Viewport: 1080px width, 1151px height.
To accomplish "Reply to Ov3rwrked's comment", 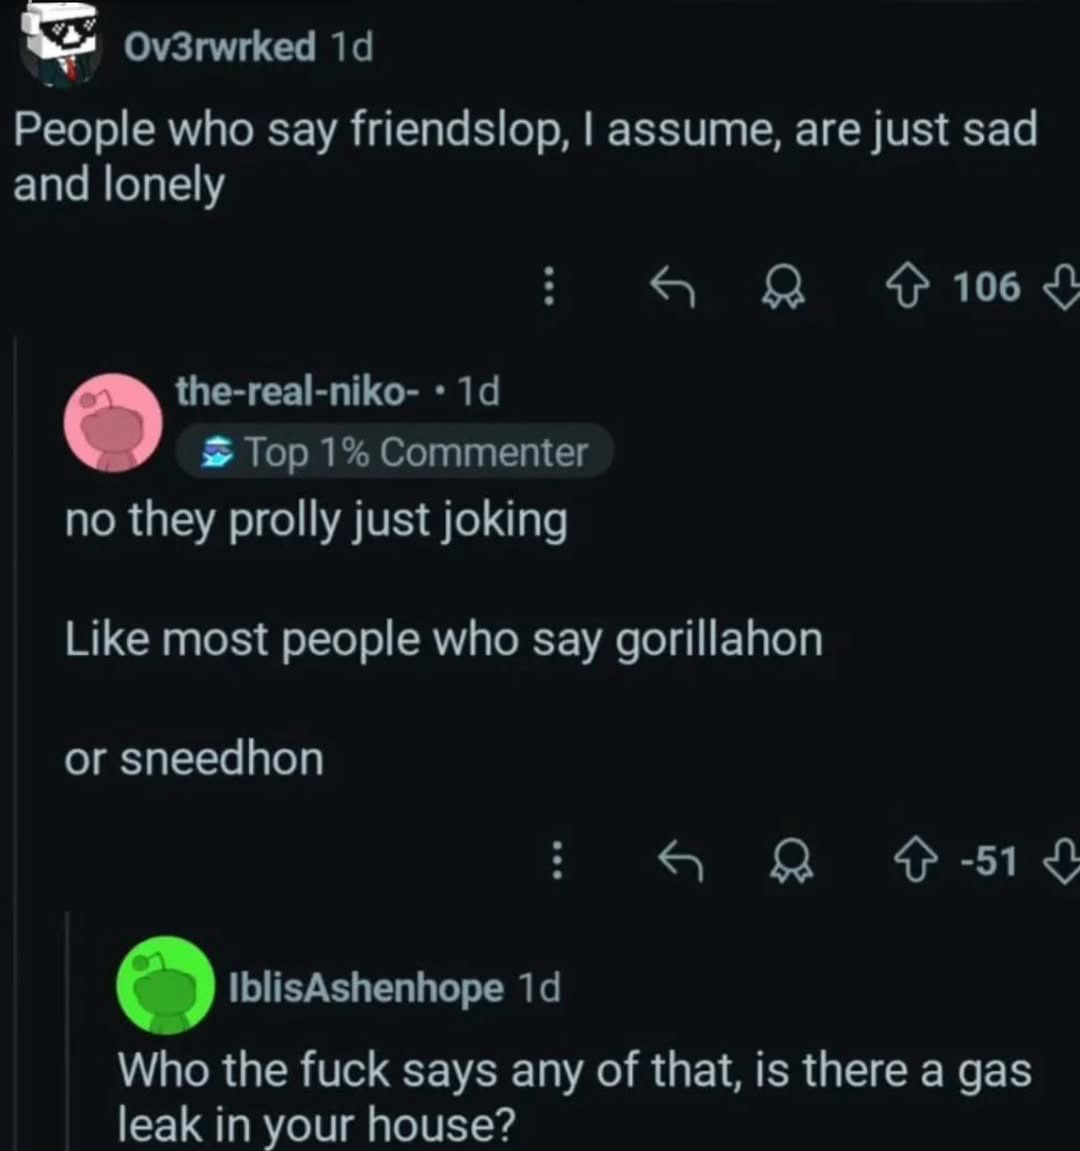I will click(672, 288).
